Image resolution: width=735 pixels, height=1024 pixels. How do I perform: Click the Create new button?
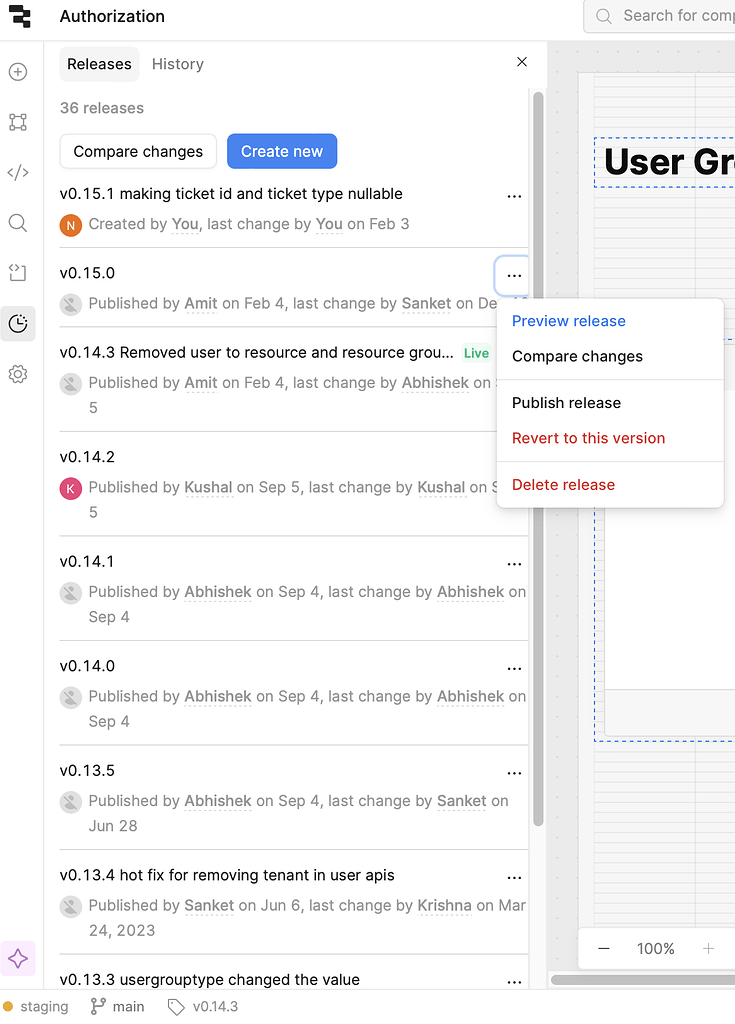282,151
